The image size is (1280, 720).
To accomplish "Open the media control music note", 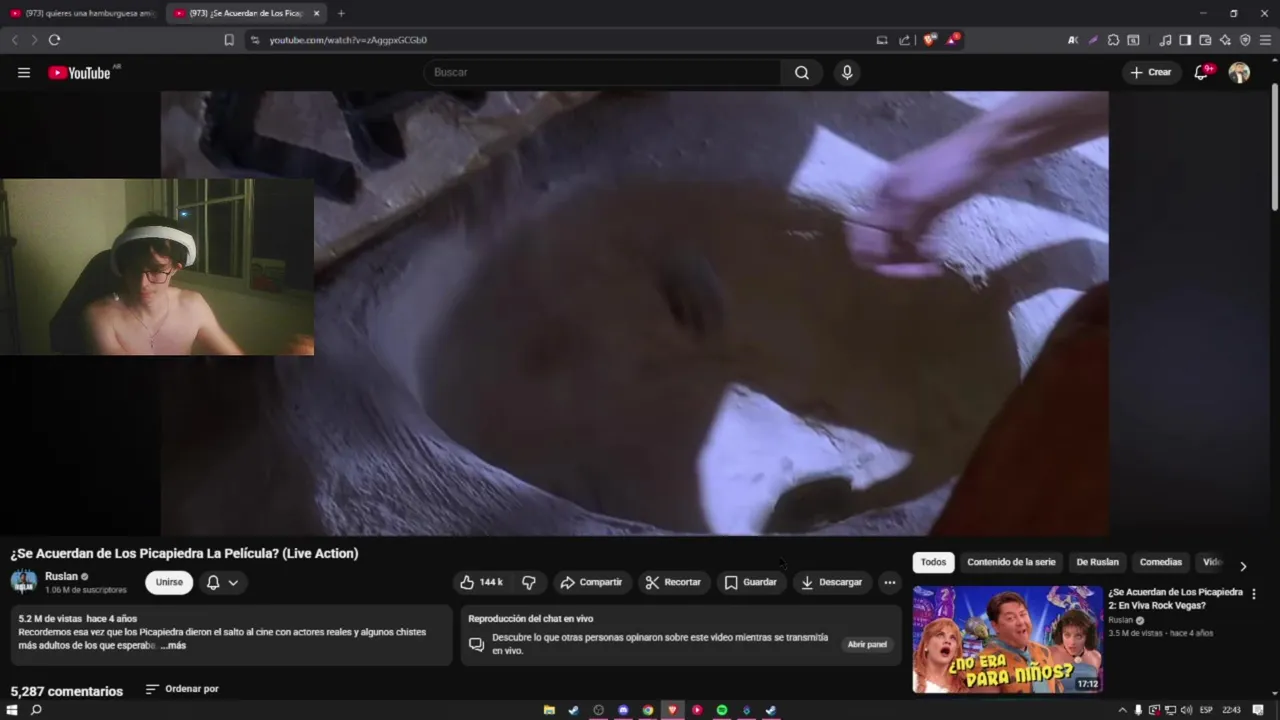I will pyautogui.click(x=1165, y=40).
